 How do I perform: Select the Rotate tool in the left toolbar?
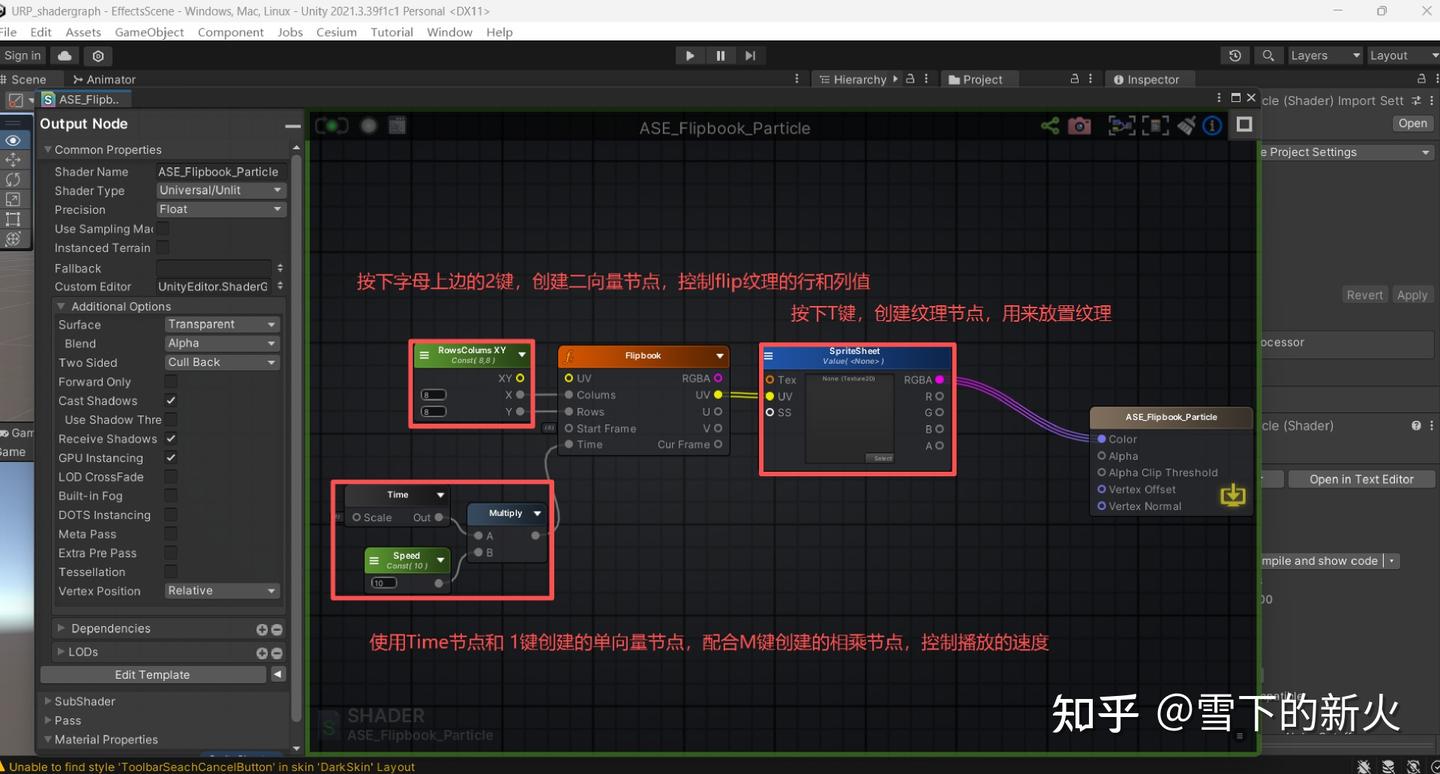coord(13,180)
